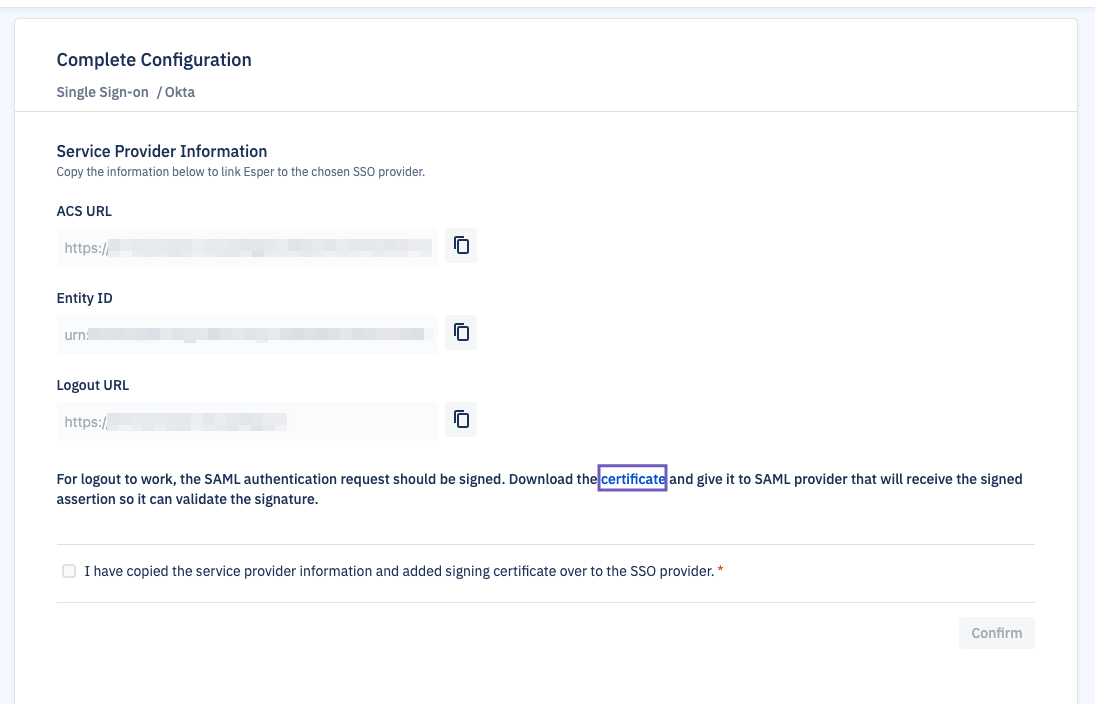This screenshot has width=1095, height=704.
Task: Click the Single Sign-on breadcrumb
Action: tap(103, 92)
